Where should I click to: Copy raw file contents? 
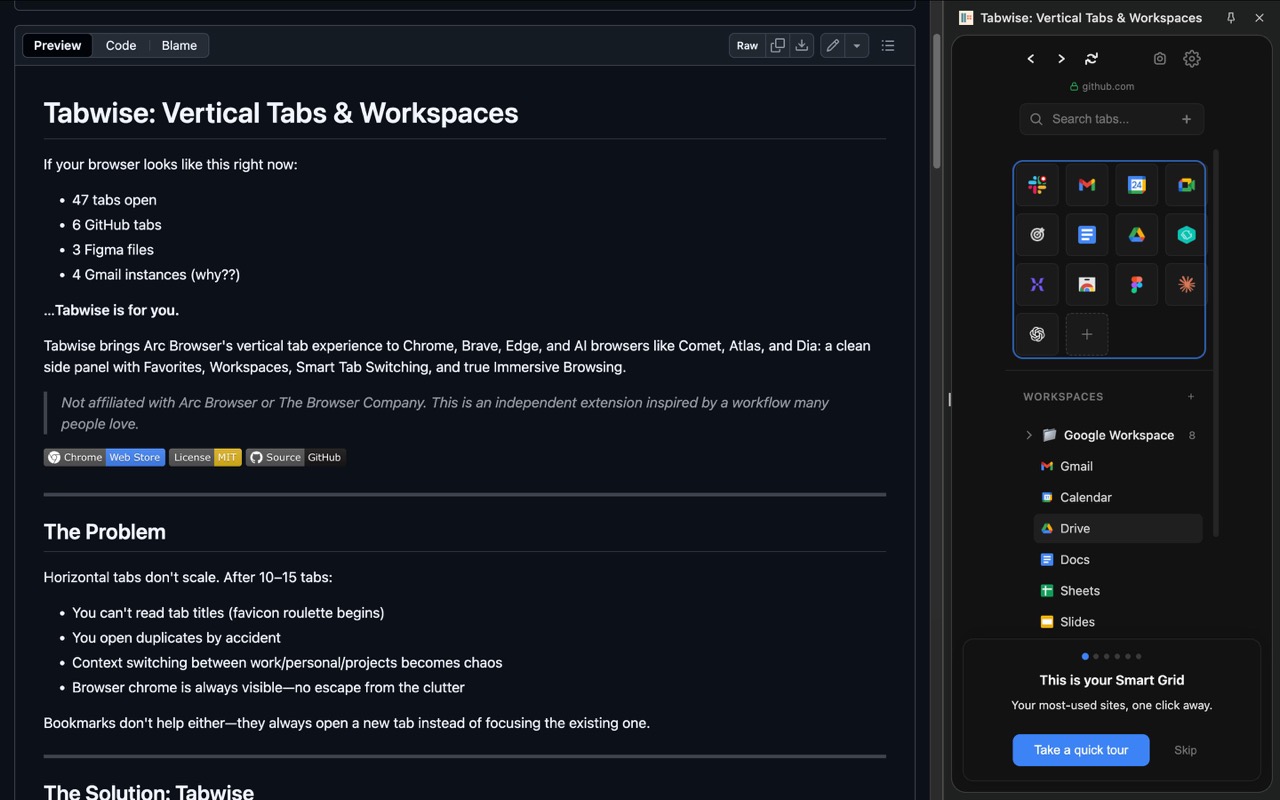tap(777, 45)
